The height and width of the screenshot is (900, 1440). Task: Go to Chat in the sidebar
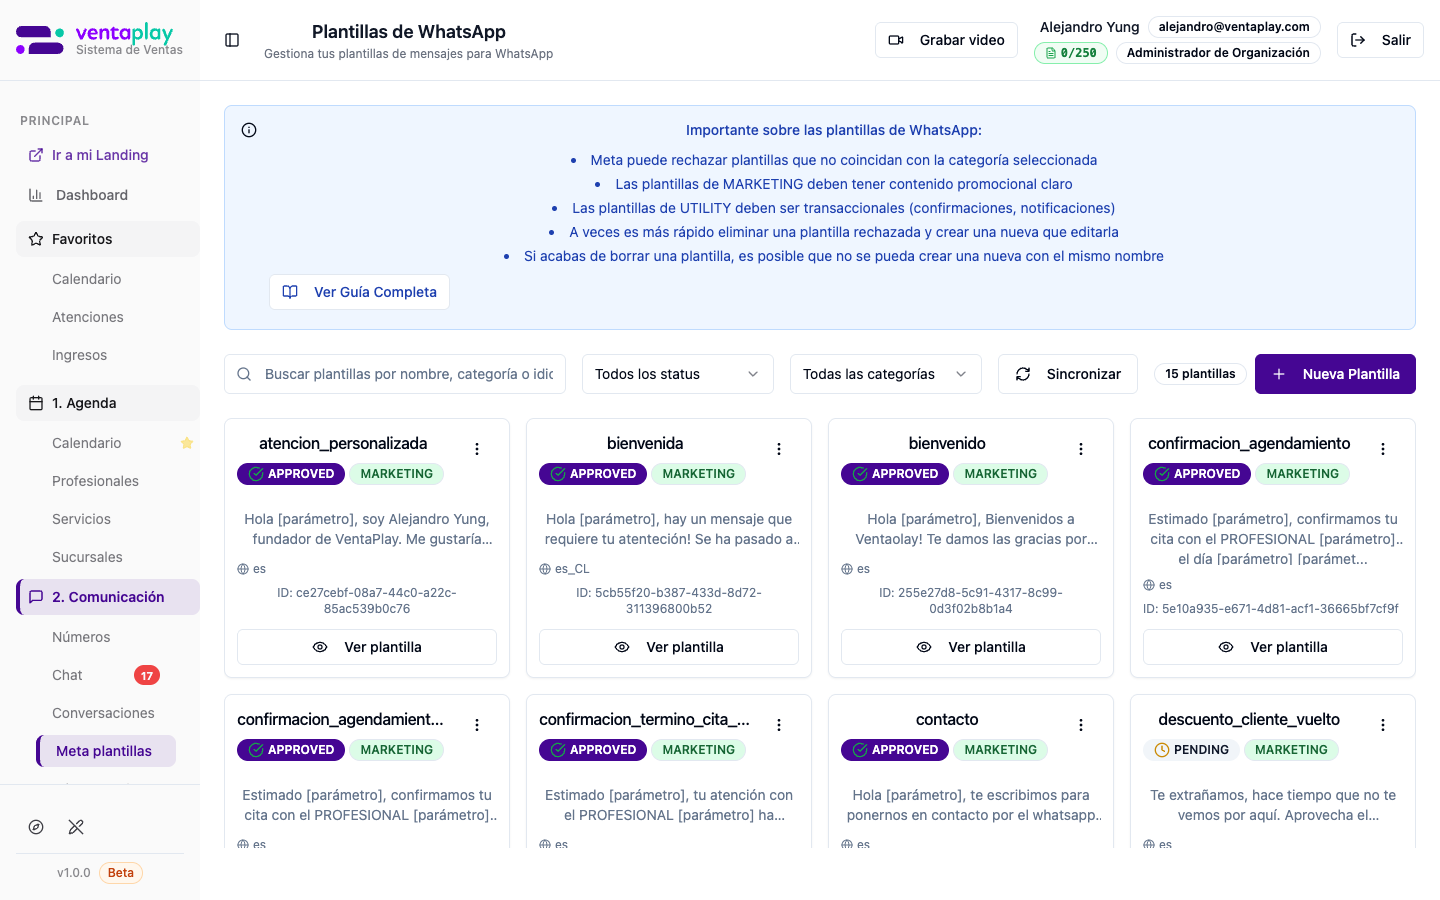[68, 675]
